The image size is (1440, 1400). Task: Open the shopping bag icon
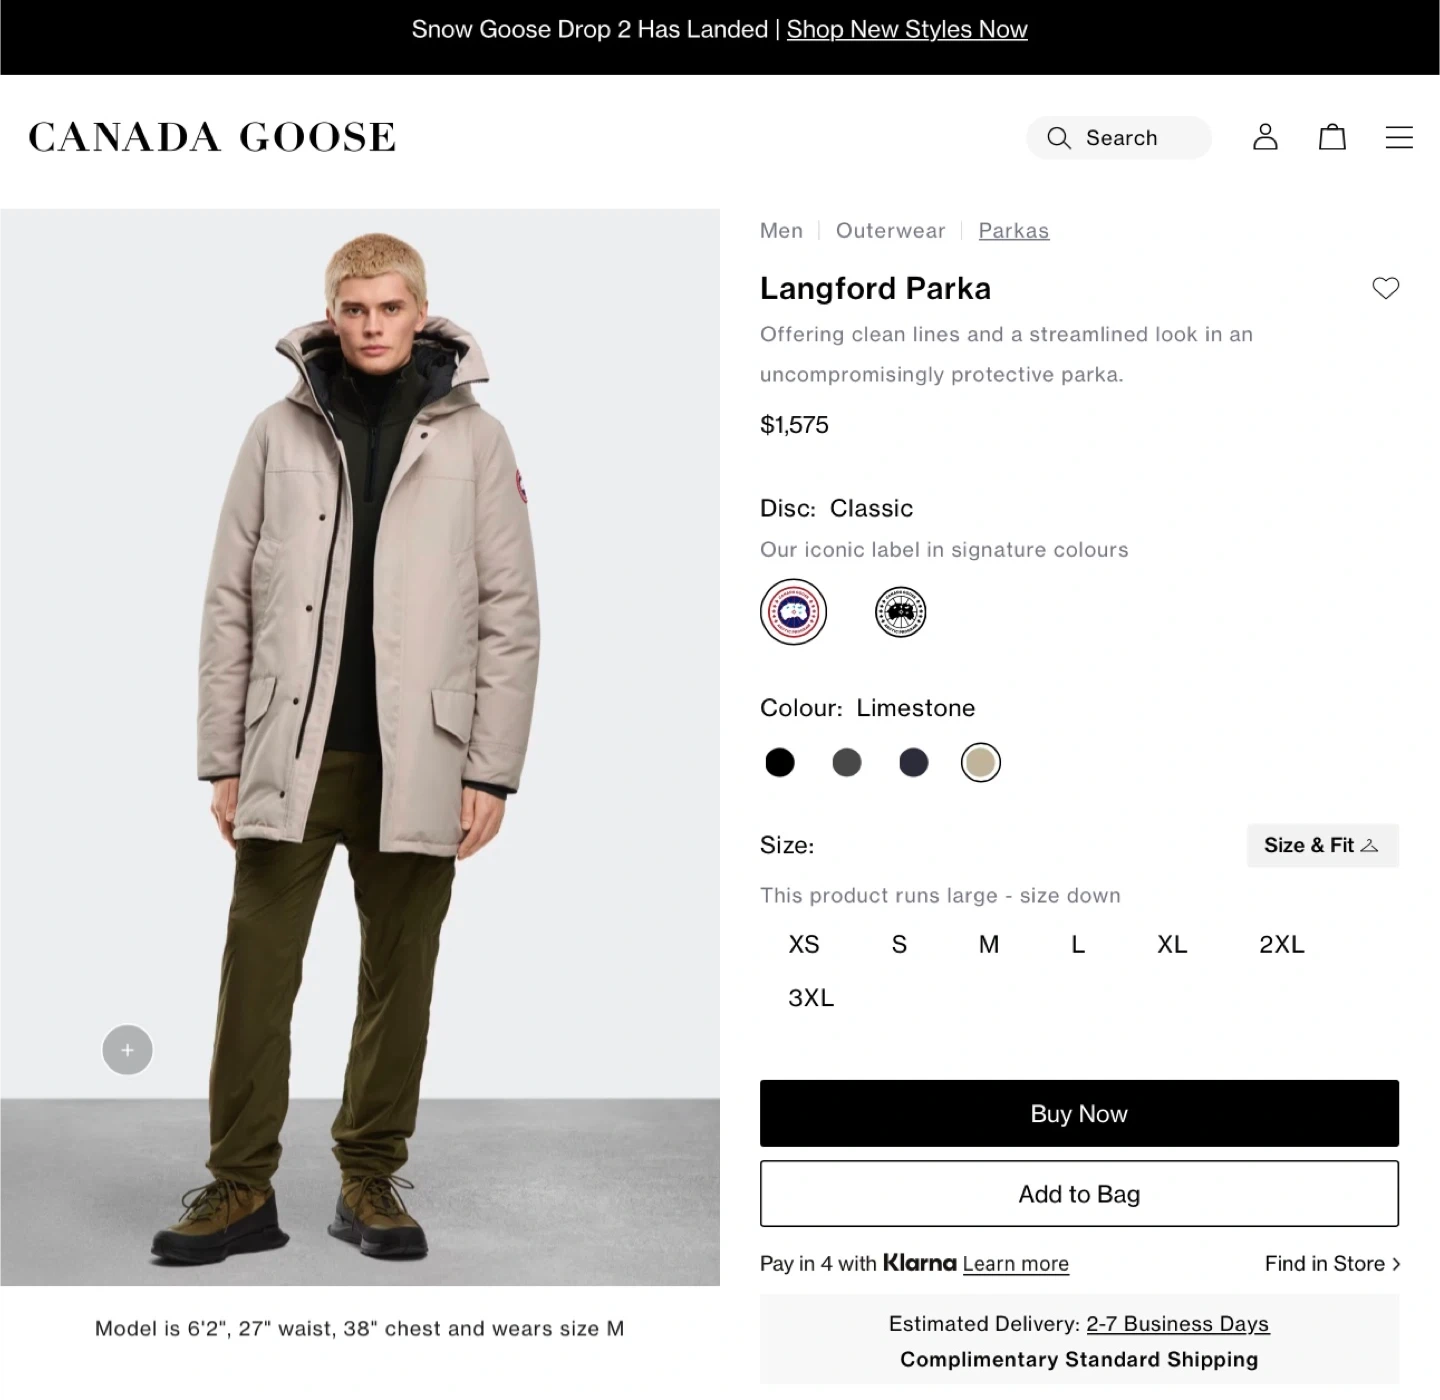[x=1332, y=137]
